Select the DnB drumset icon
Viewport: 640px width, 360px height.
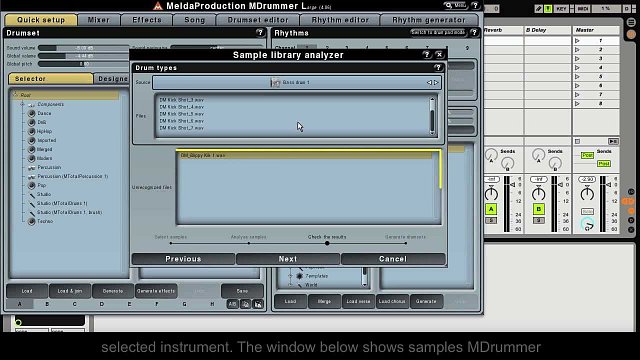pyautogui.click(x=31, y=122)
